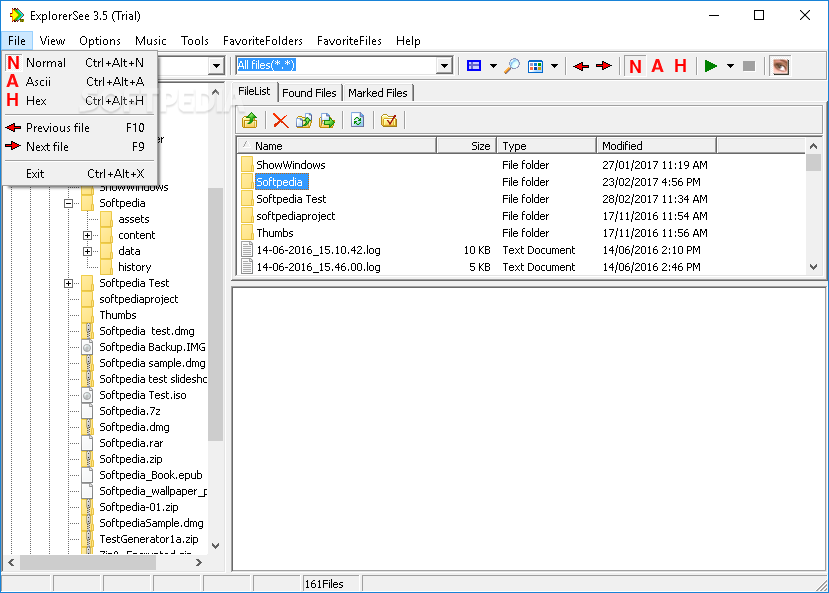Open dropdown arrow beside the play button
Screen dimensions: 829x593
pyautogui.click(x=730, y=66)
